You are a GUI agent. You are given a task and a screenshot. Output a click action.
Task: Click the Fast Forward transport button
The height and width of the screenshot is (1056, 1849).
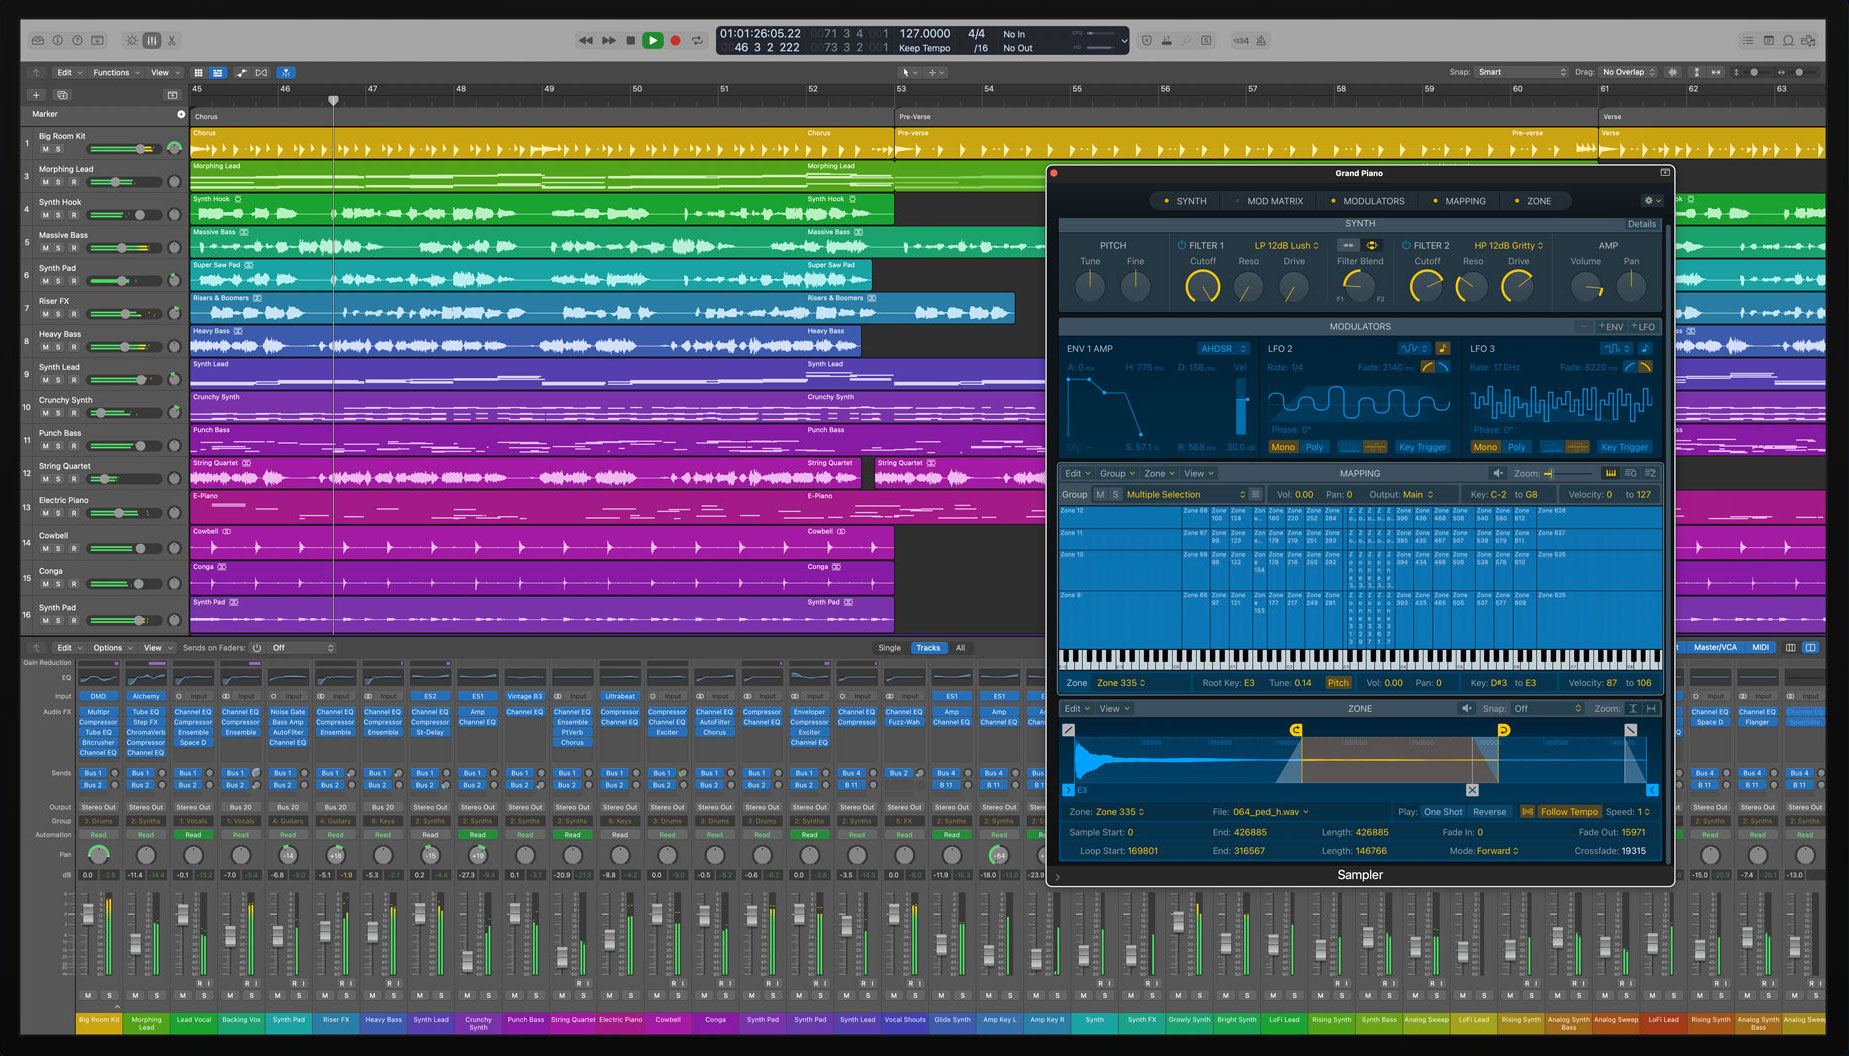(x=608, y=41)
